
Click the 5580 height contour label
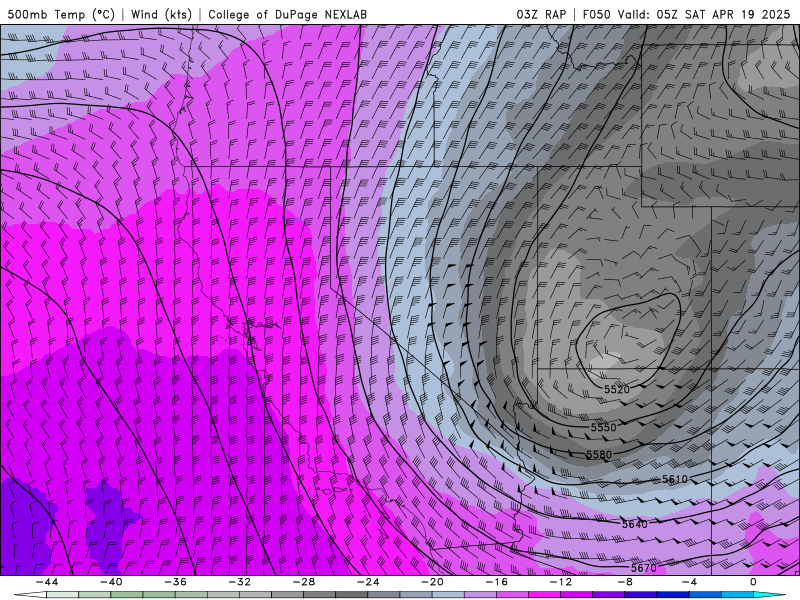coord(599,454)
